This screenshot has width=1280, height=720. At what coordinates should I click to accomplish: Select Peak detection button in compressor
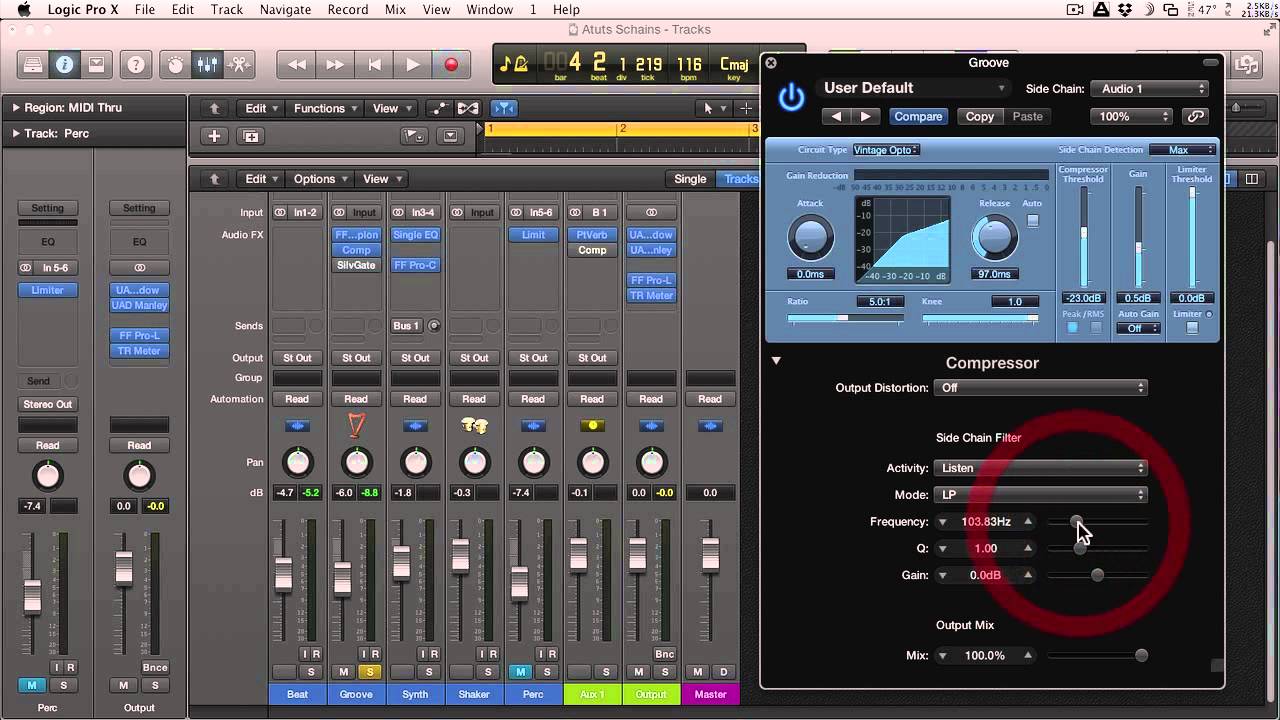1072,328
